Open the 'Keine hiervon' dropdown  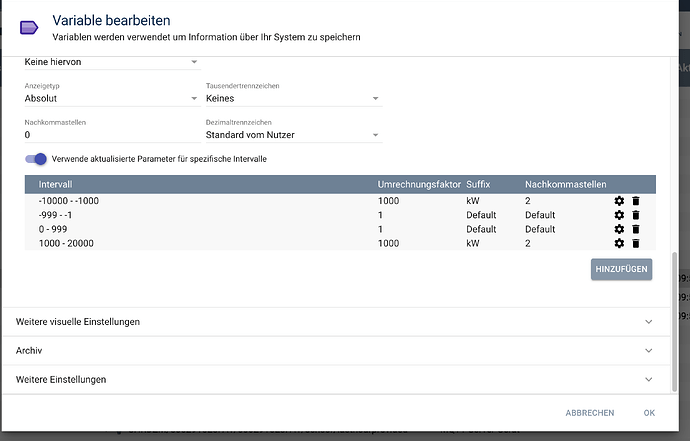[x=112, y=62]
